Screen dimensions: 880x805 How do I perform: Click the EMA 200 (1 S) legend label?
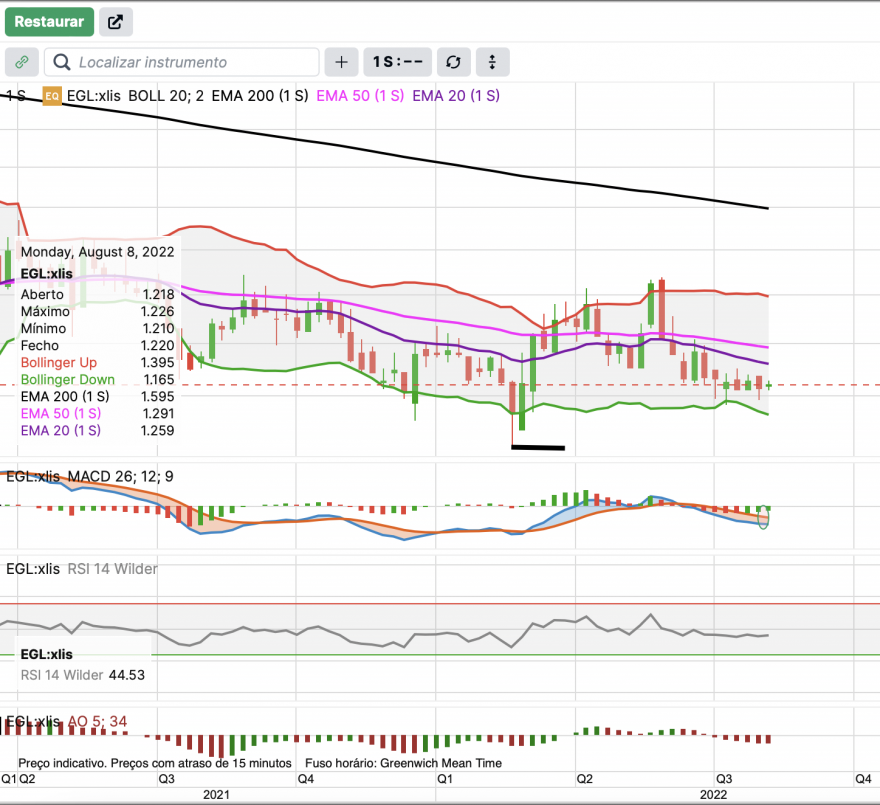coord(260,96)
